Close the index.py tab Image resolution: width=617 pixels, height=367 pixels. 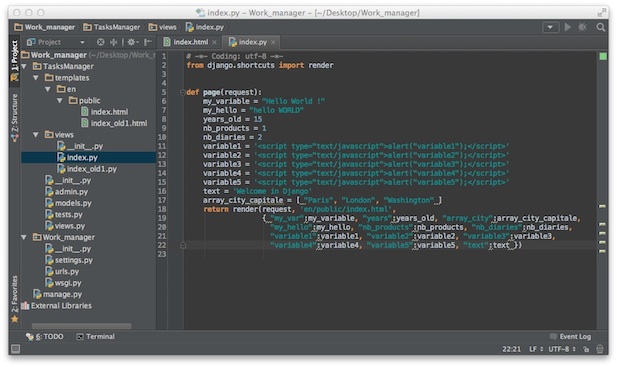point(273,42)
